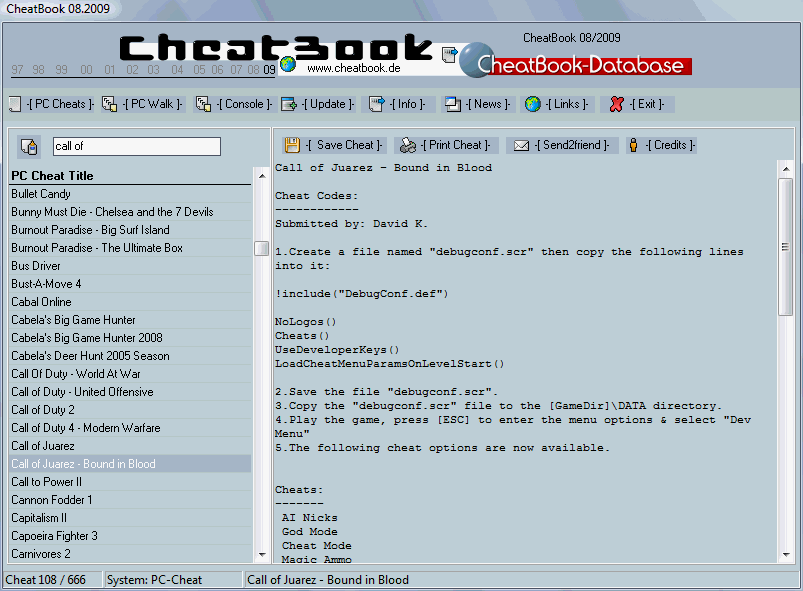Viewport: 803px width, 591px height.
Task: Click the blue sphere CheatBook-Database logo
Action: (477, 60)
